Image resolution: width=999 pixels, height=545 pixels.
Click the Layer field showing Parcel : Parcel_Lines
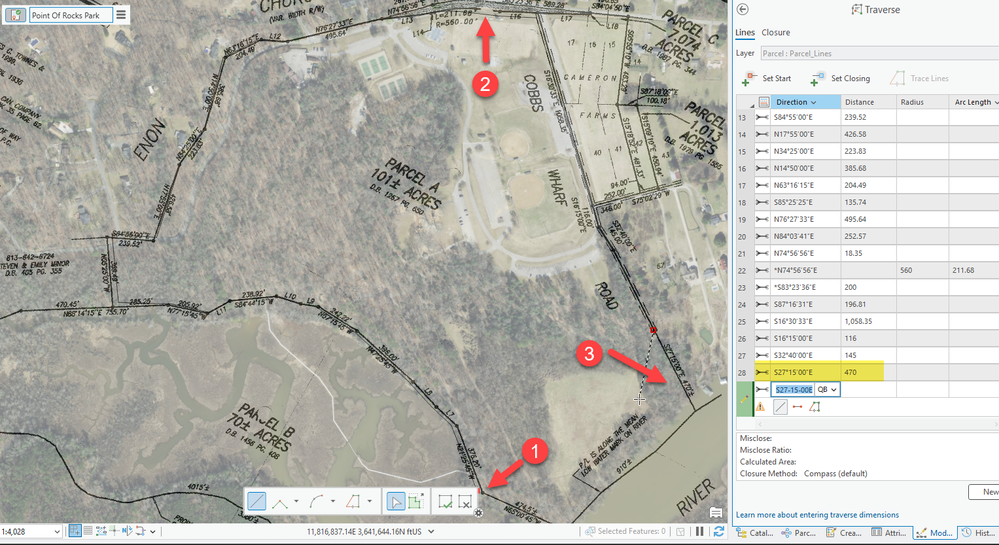(x=880, y=54)
